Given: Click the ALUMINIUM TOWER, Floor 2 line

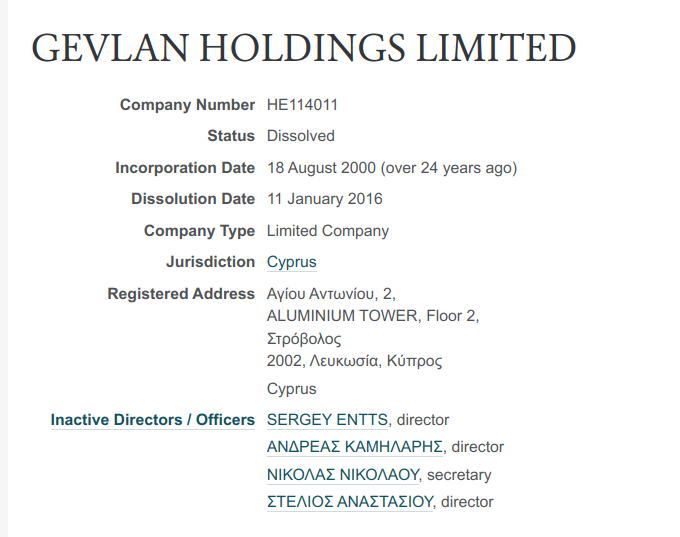Looking at the screenshot, I should tap(373, 316).
